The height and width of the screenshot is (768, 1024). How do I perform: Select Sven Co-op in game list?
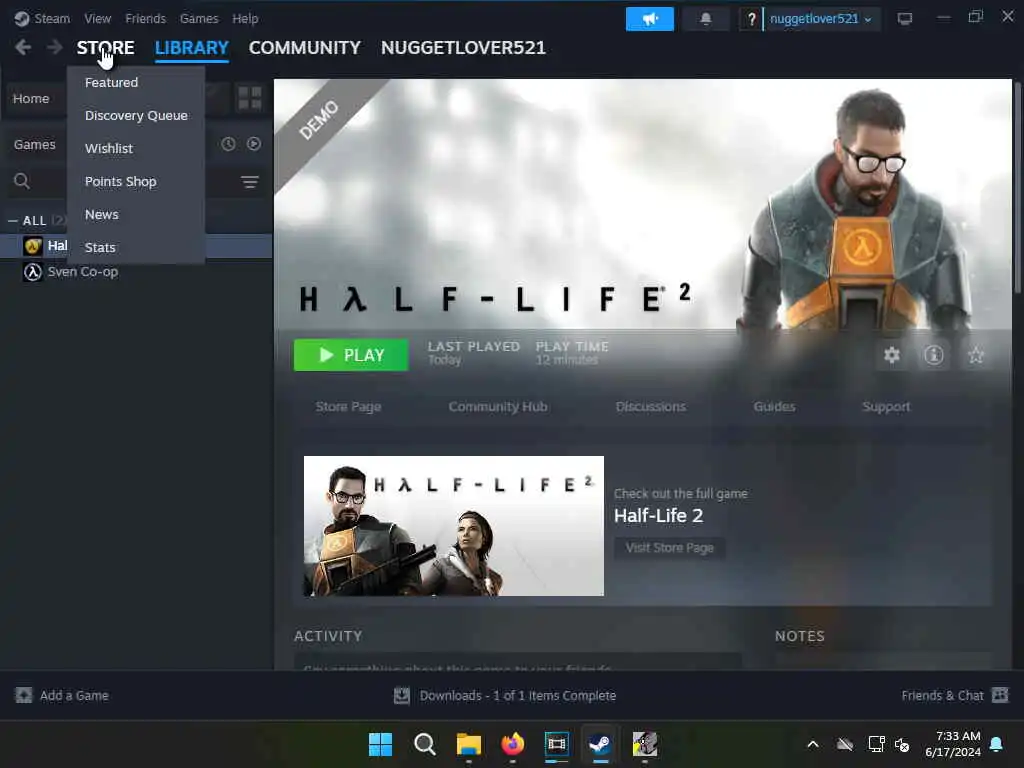point(82,272)
